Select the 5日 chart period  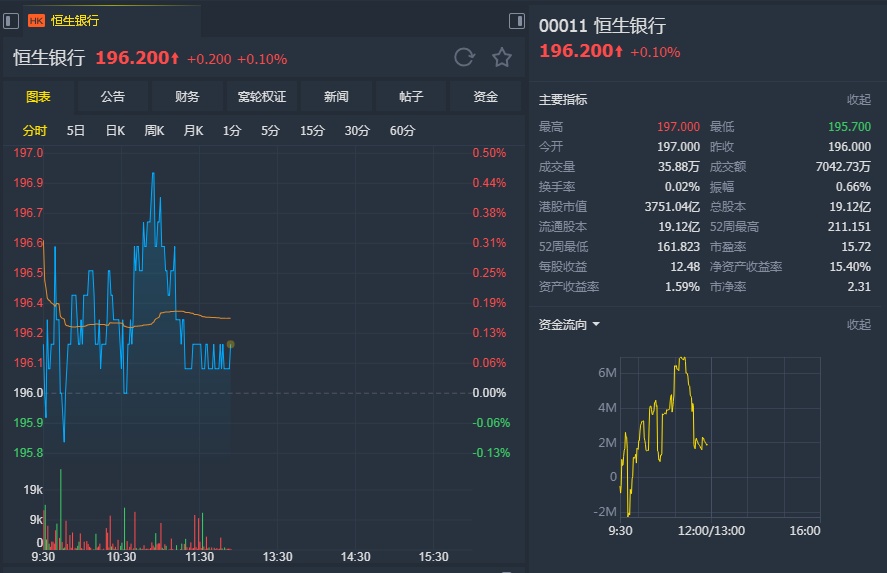click(x=76, y=130)
